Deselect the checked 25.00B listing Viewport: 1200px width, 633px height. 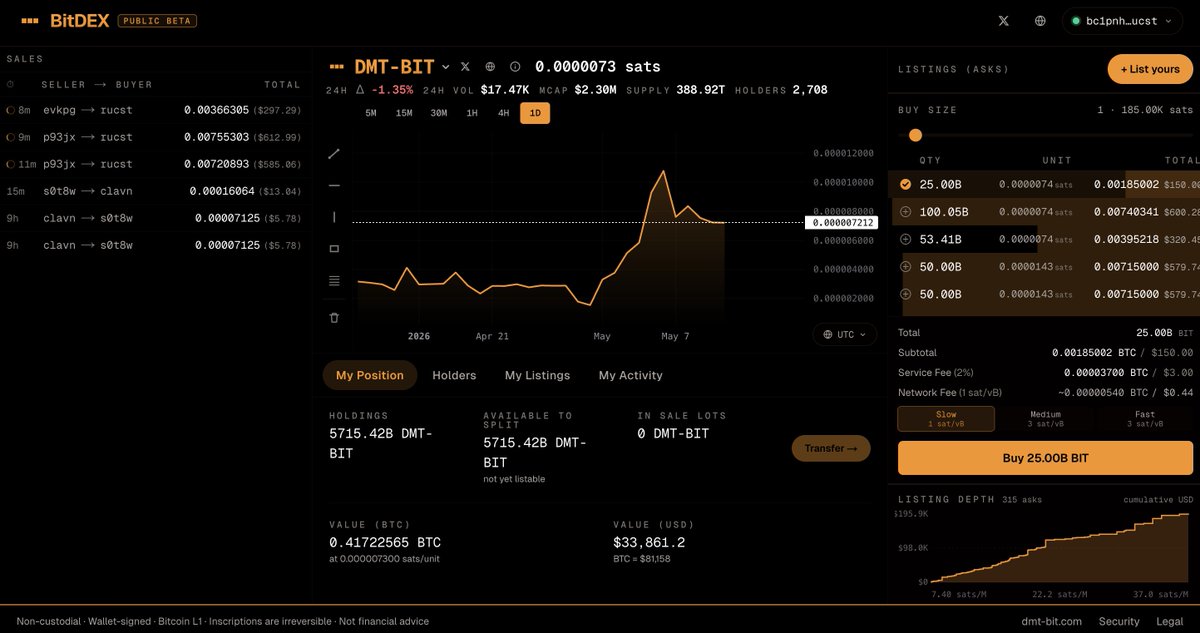pos(905,184)
